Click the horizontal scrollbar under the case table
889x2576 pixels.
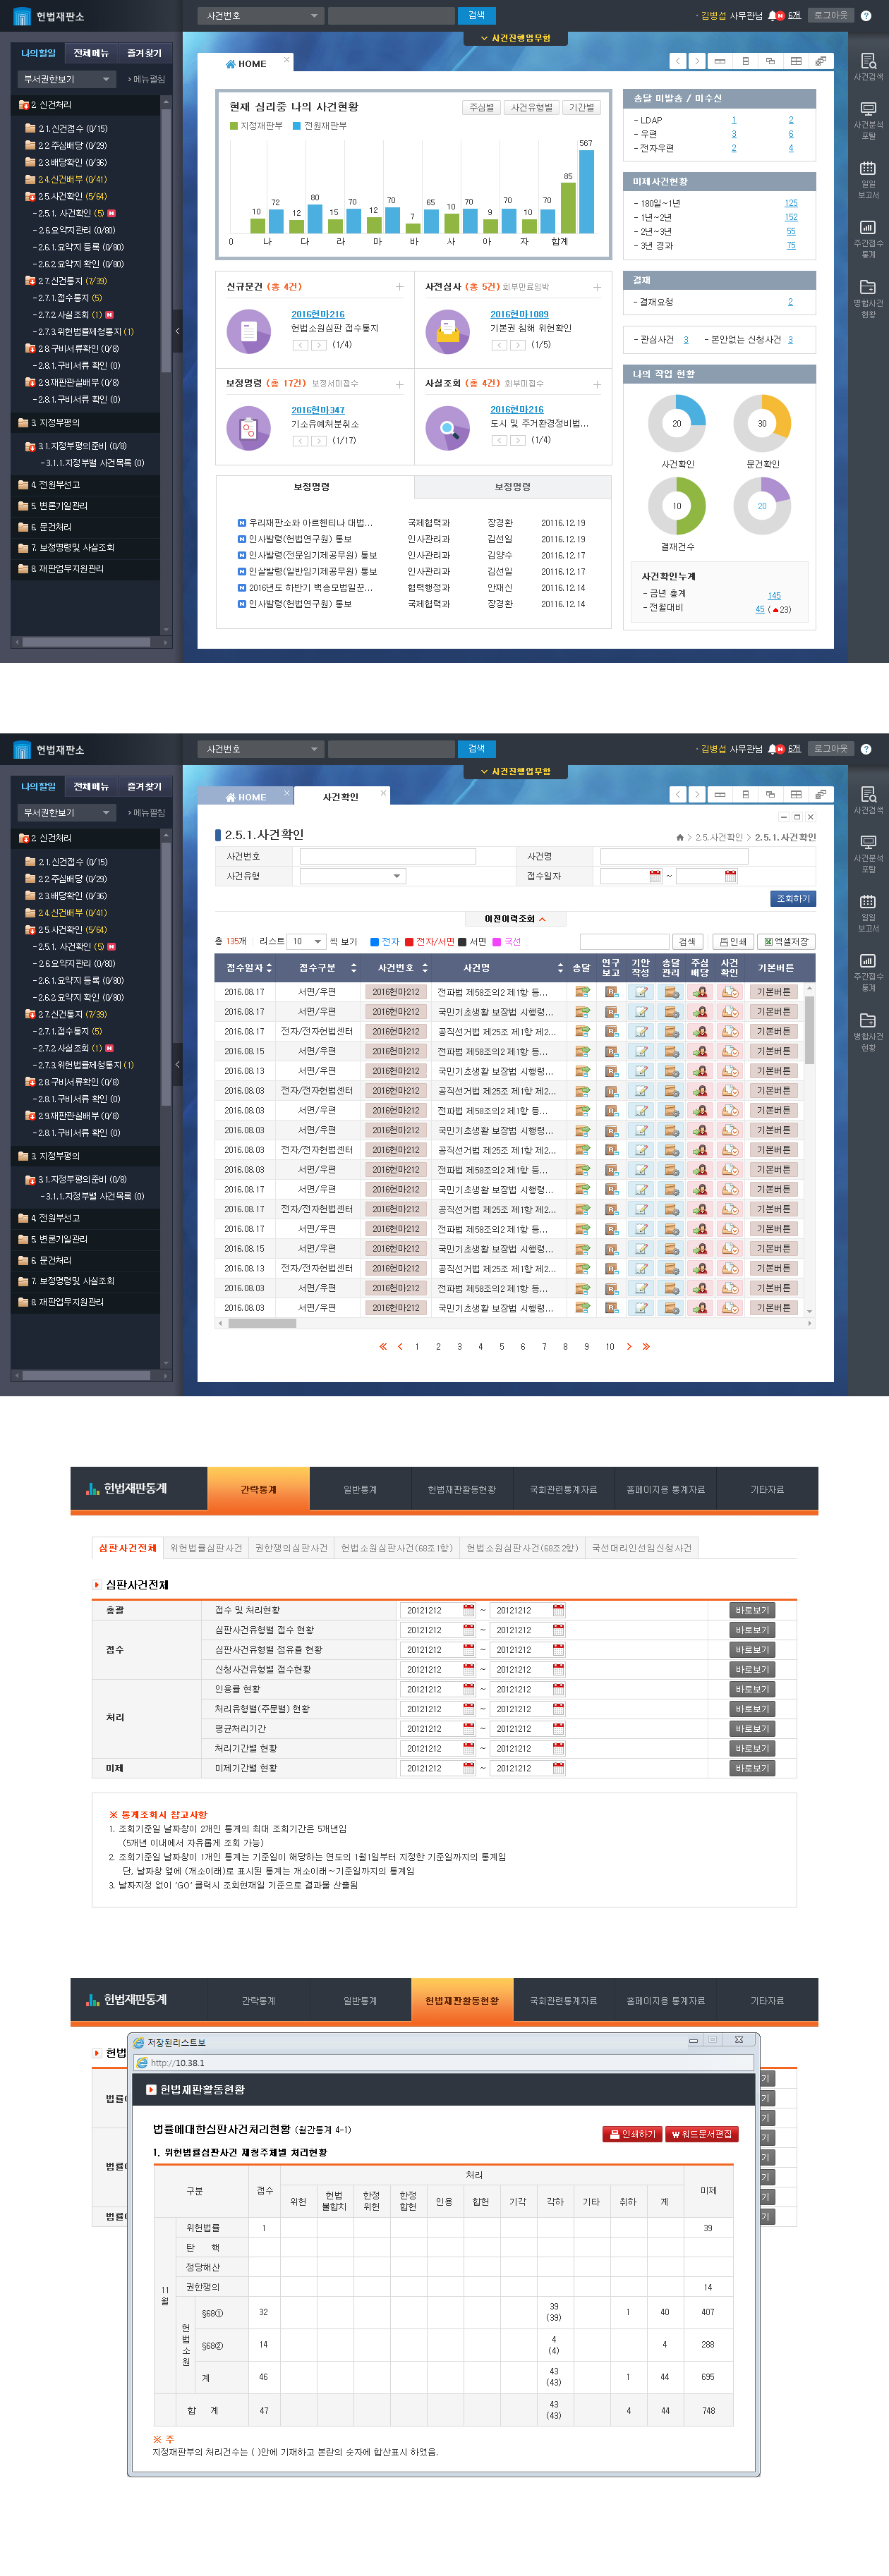click(515, 1323)
